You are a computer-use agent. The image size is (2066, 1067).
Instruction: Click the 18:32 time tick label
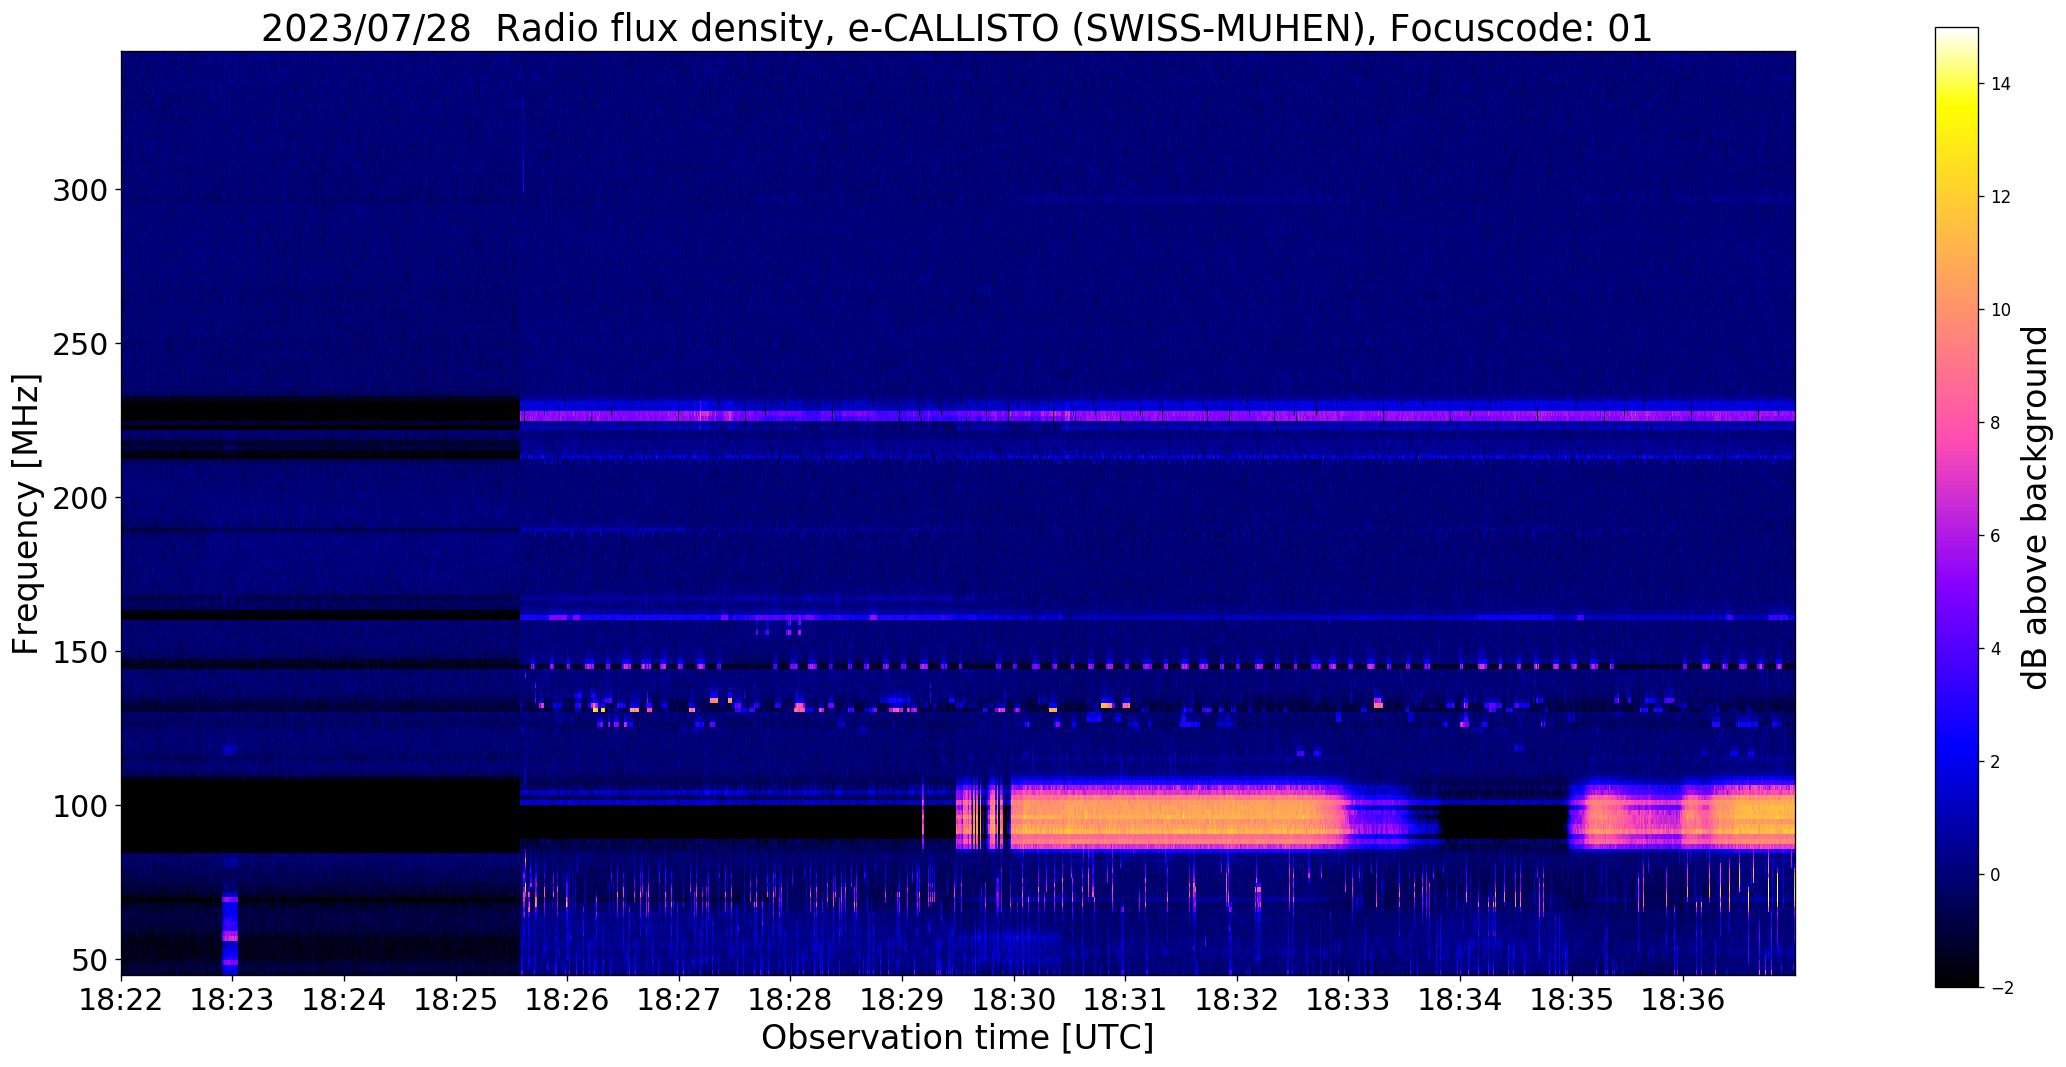1238,1000
